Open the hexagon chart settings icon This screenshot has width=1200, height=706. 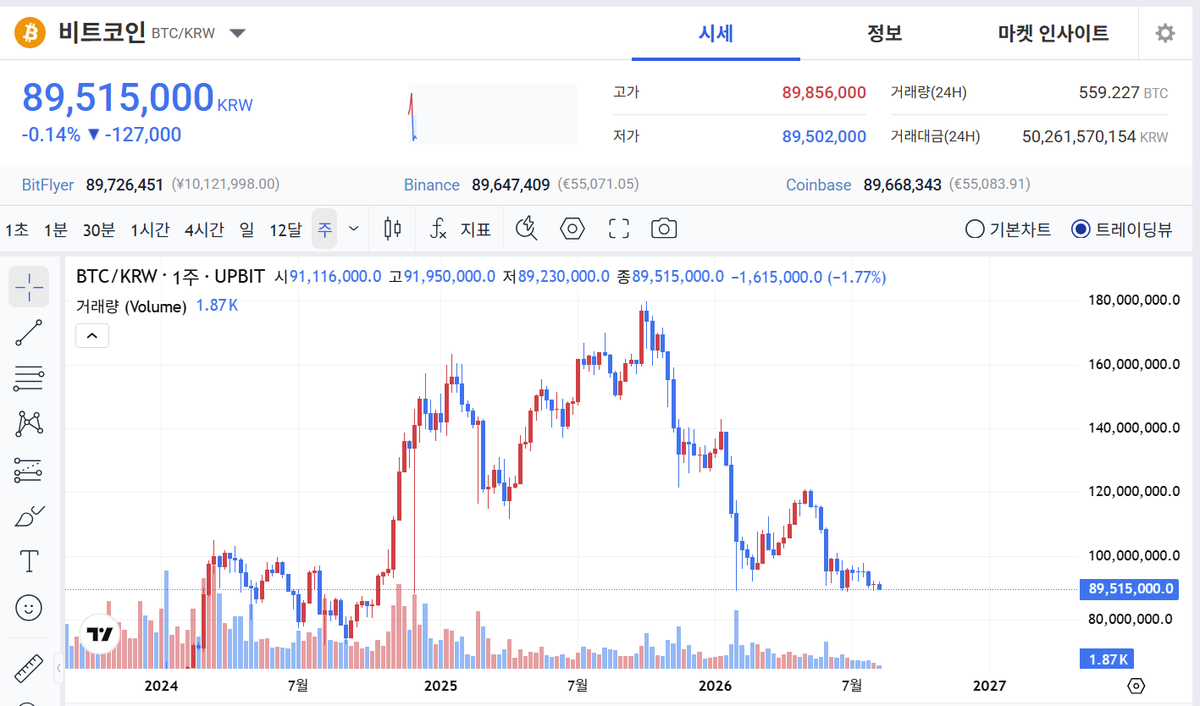pos(572,229)
